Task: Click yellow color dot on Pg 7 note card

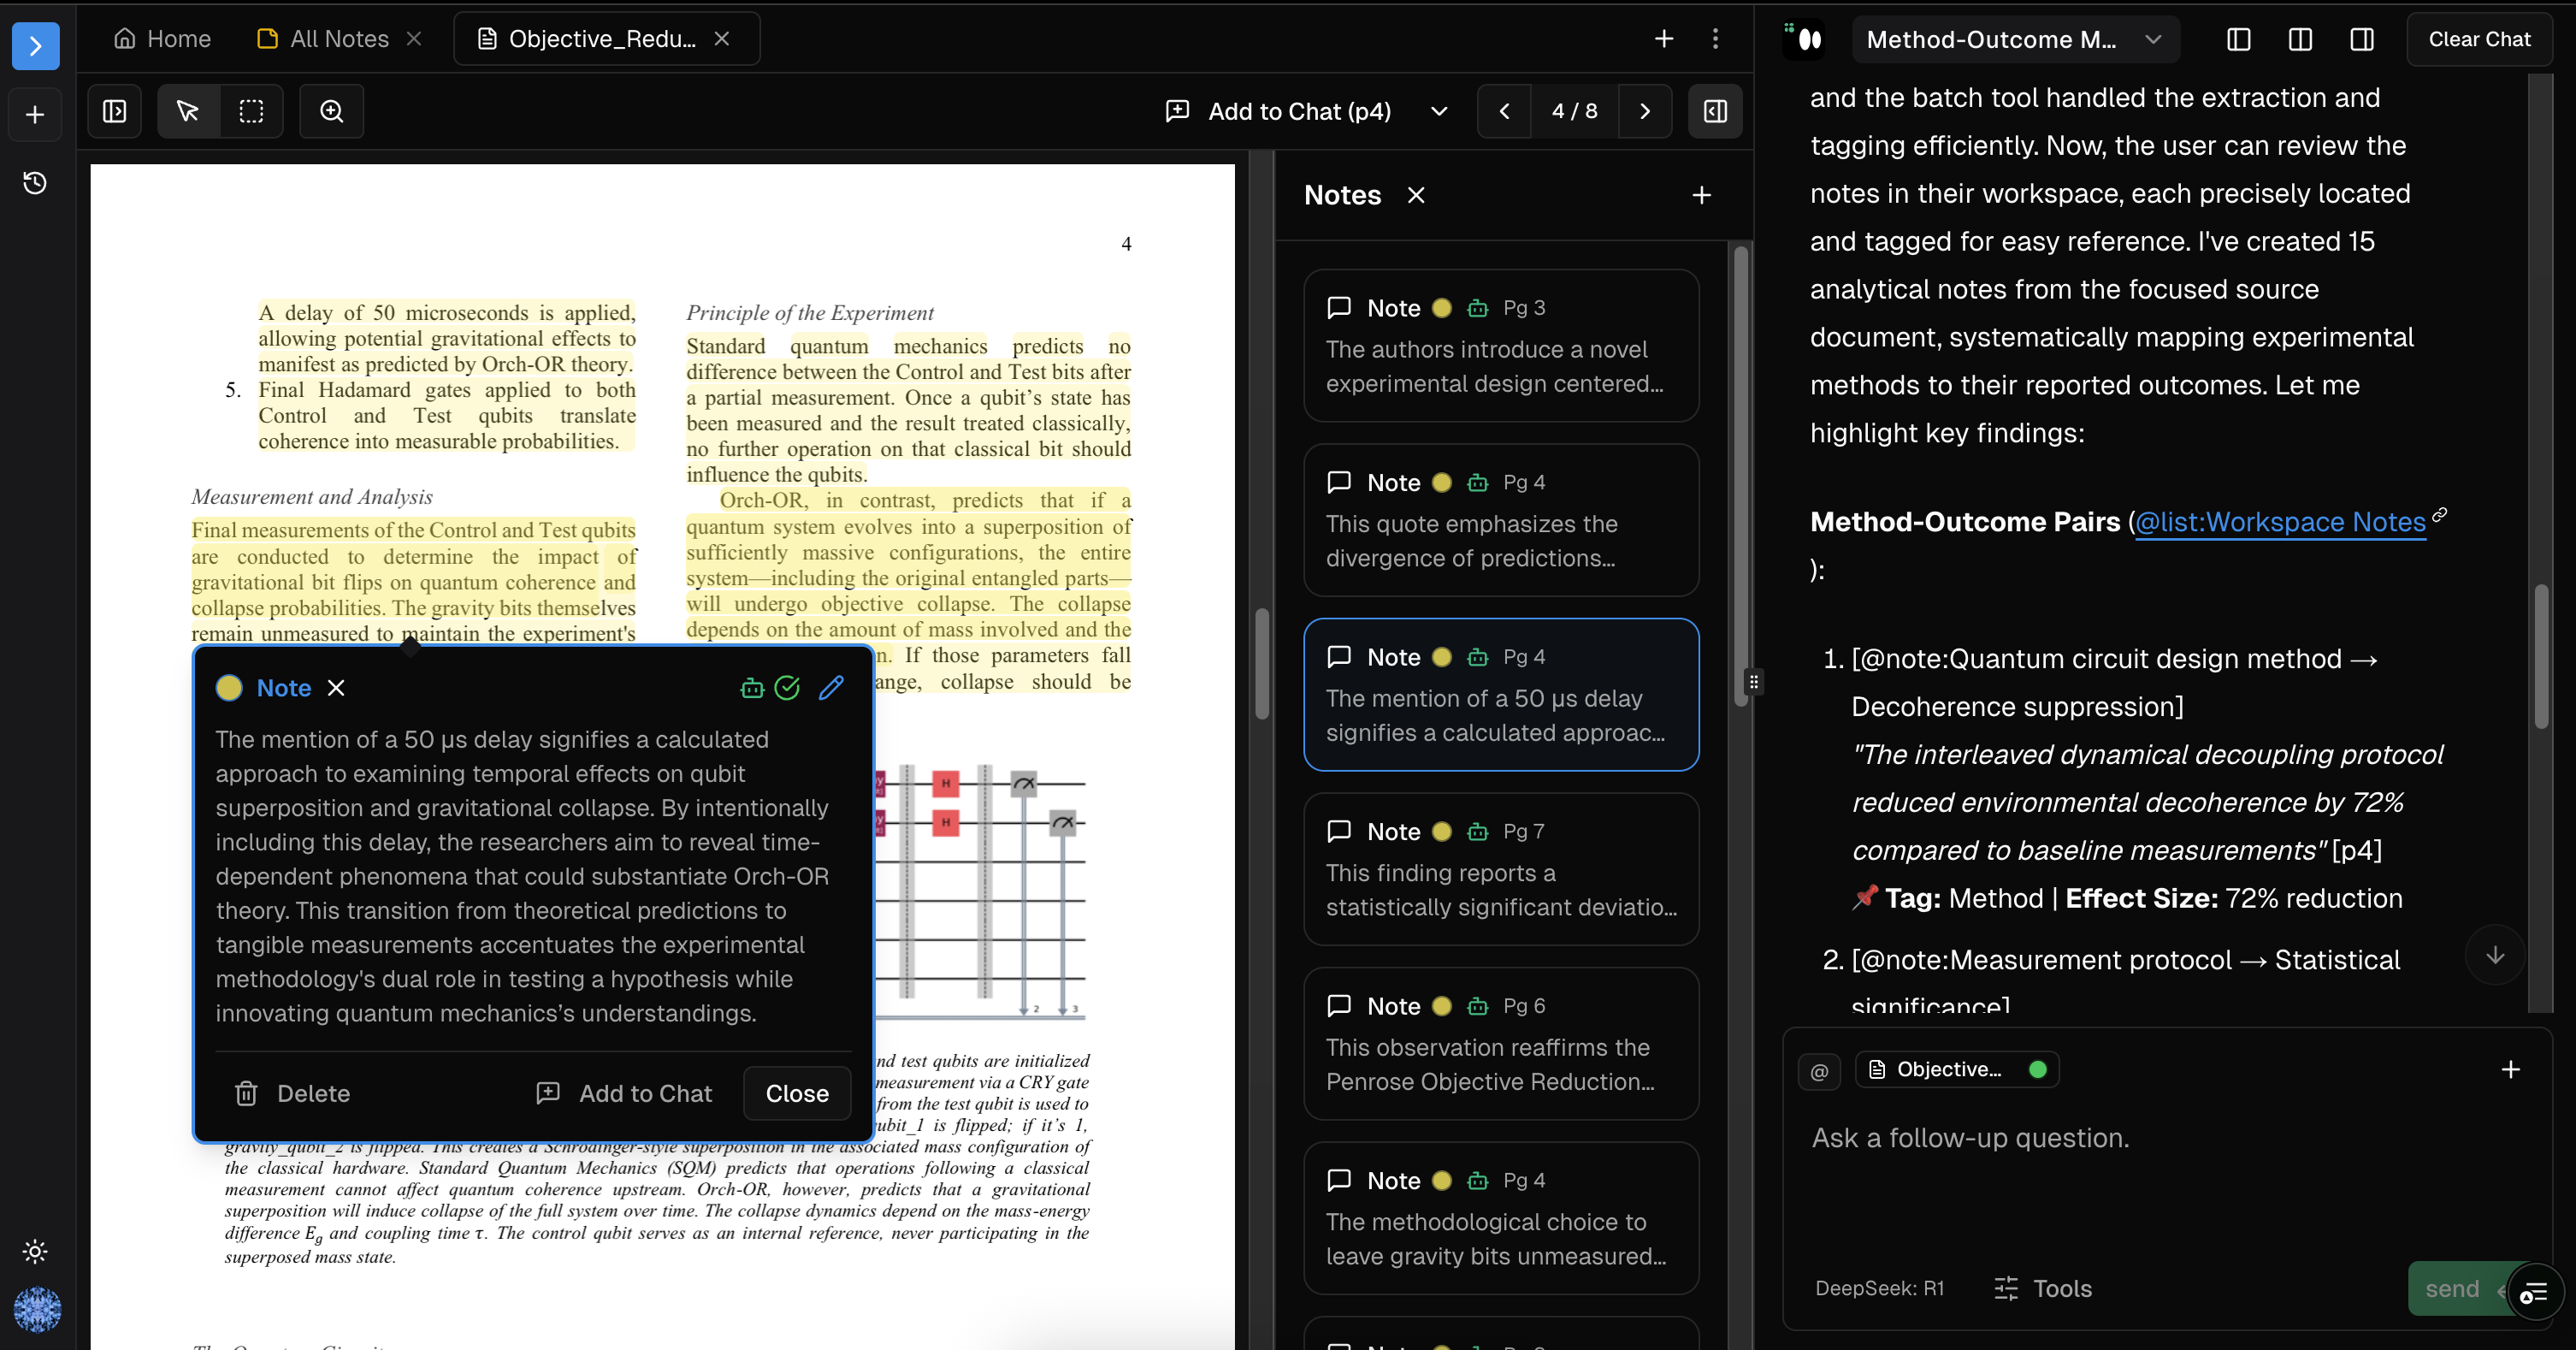Action: click(1442, 831)
